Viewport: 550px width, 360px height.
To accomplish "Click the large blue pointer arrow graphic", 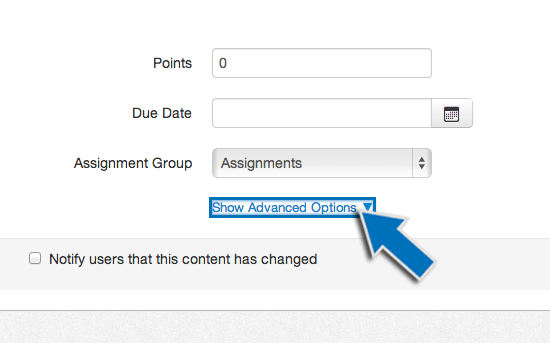I will click(x=396, y=244).
